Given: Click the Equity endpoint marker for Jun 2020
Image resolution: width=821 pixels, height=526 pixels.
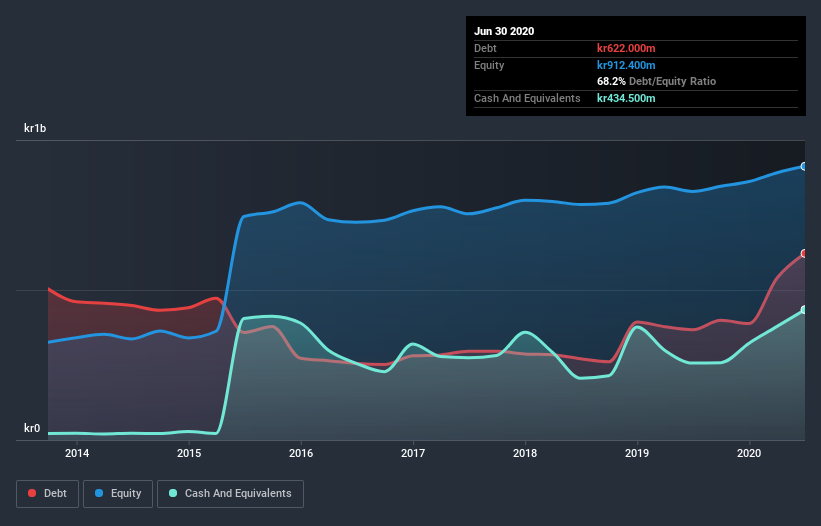Looking at the screenshot, I should pyautogui.click(x=804, y=166).
